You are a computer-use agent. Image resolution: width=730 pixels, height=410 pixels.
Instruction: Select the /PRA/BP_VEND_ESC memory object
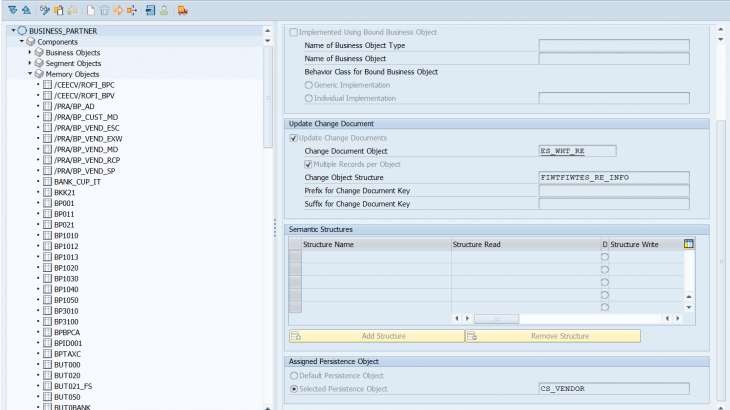tap(86, 128)
